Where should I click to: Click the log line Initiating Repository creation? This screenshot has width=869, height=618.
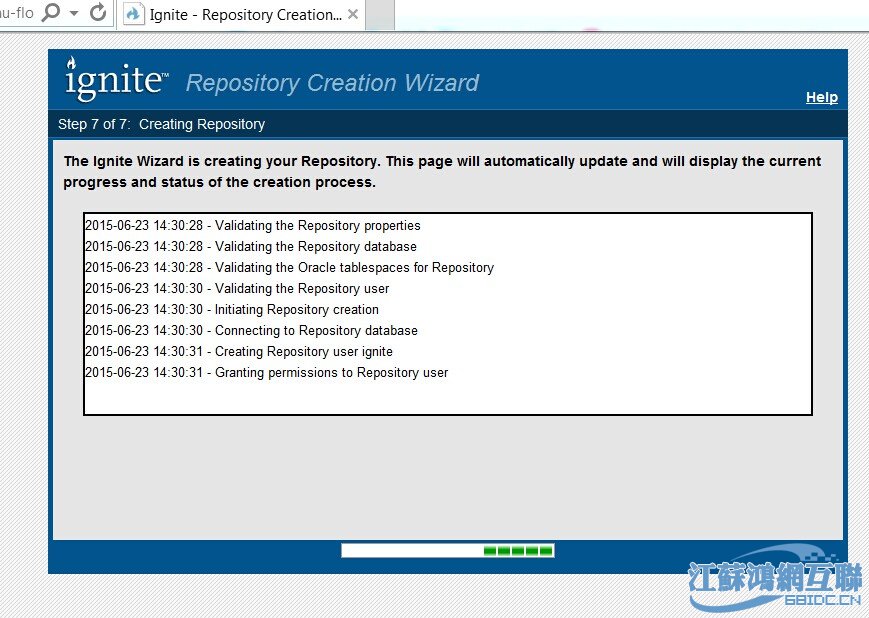coord(232,310)
